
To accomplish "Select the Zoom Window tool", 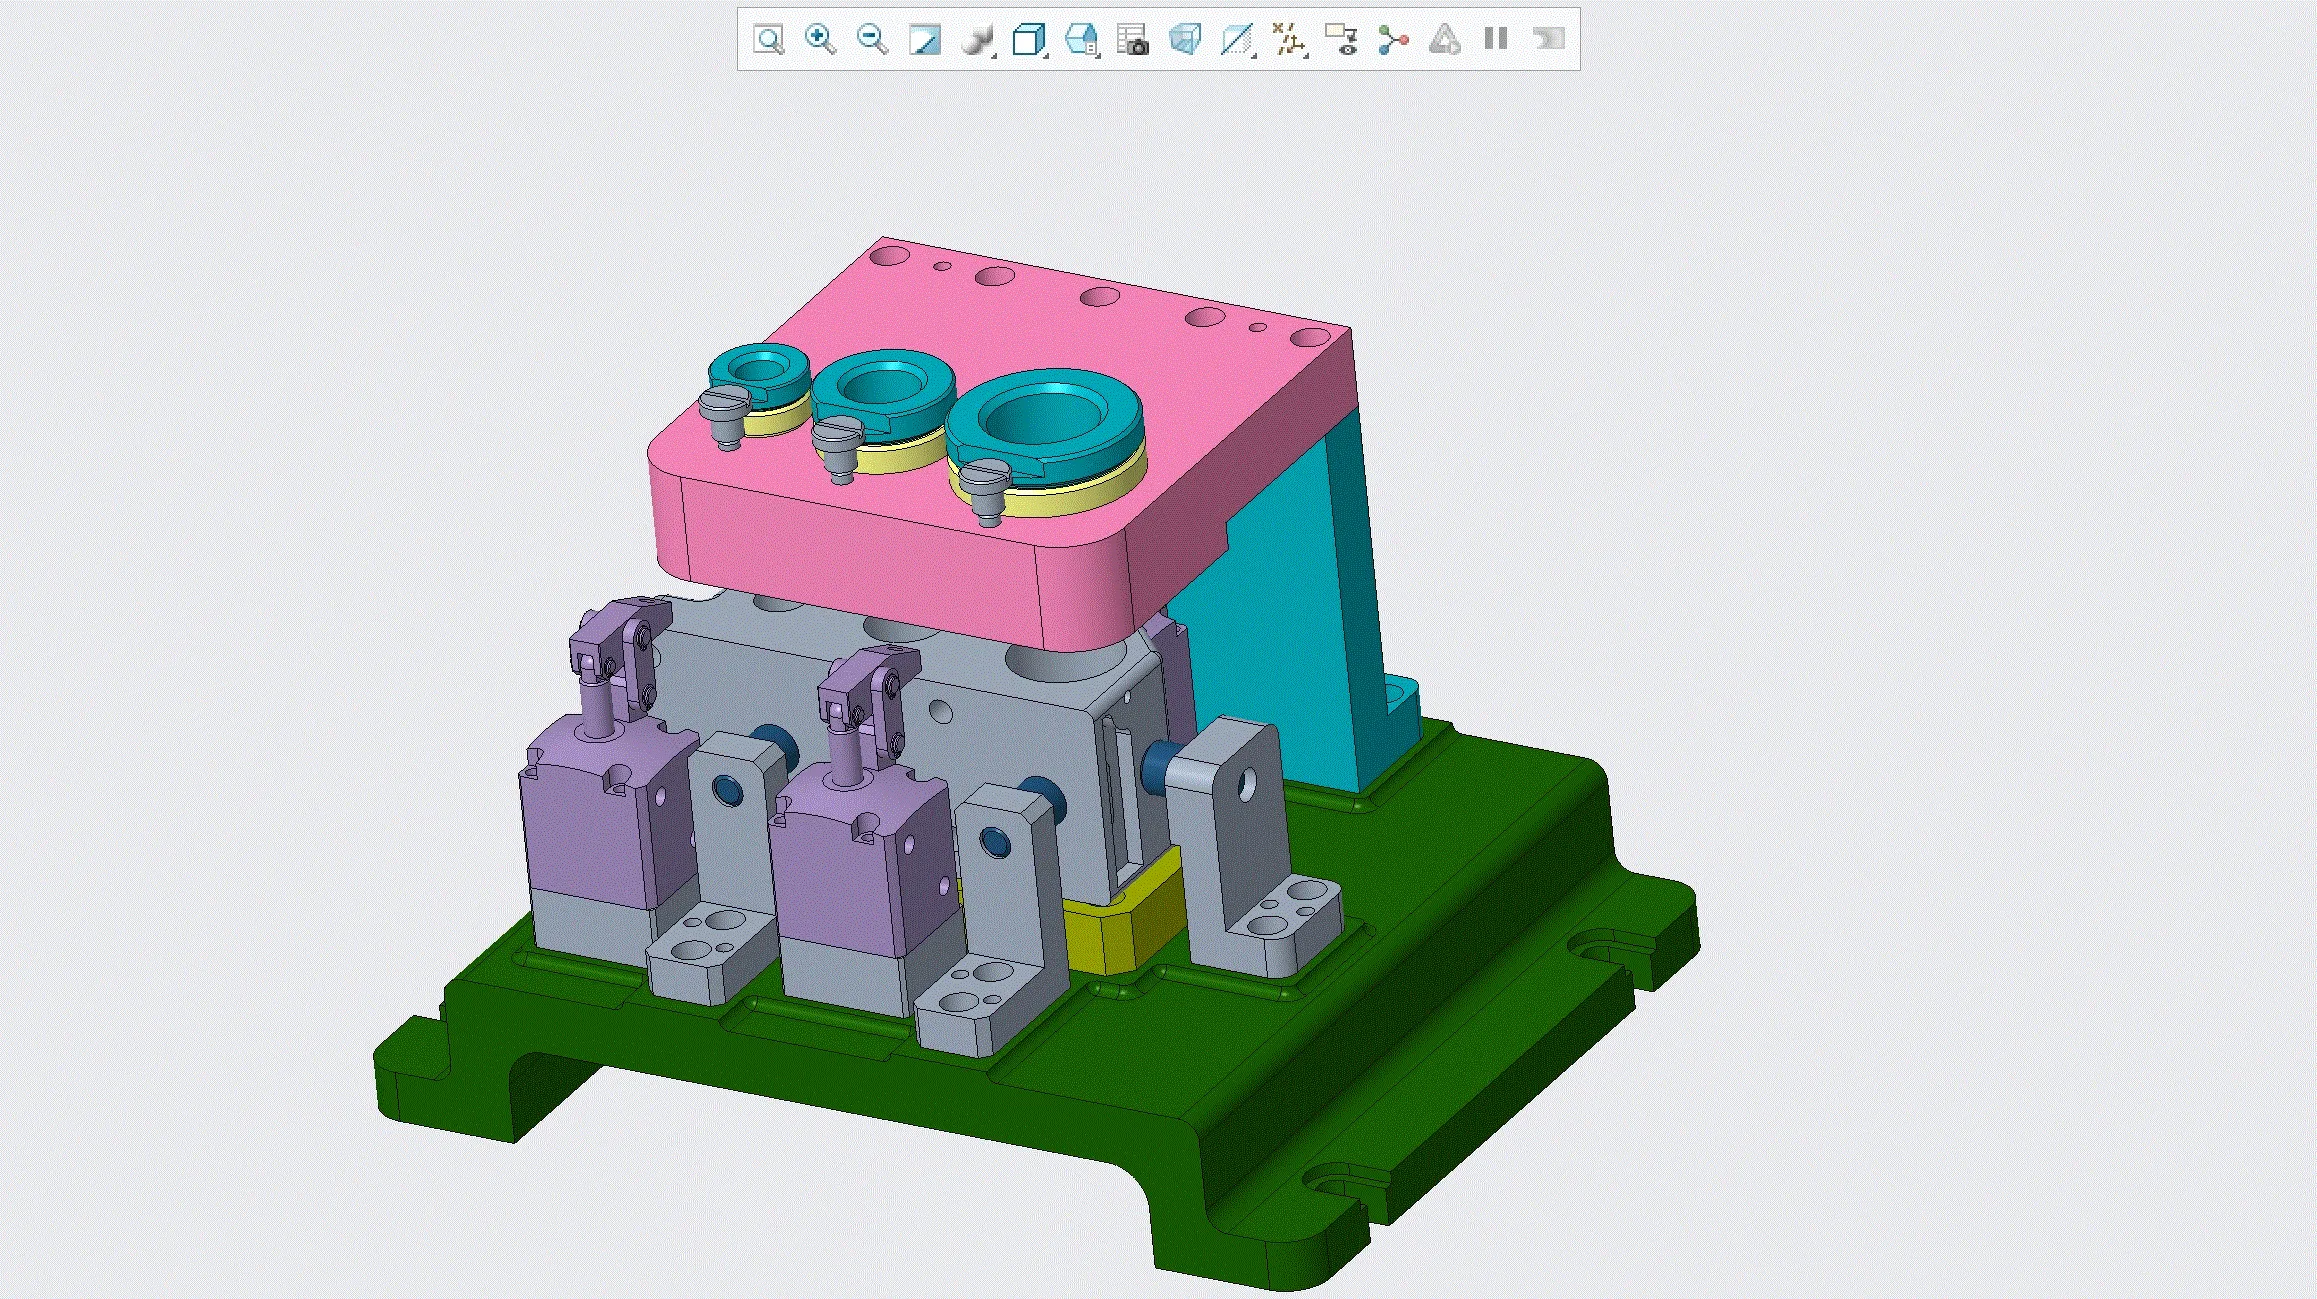I will pyautogui.click(x=770, y=40).
